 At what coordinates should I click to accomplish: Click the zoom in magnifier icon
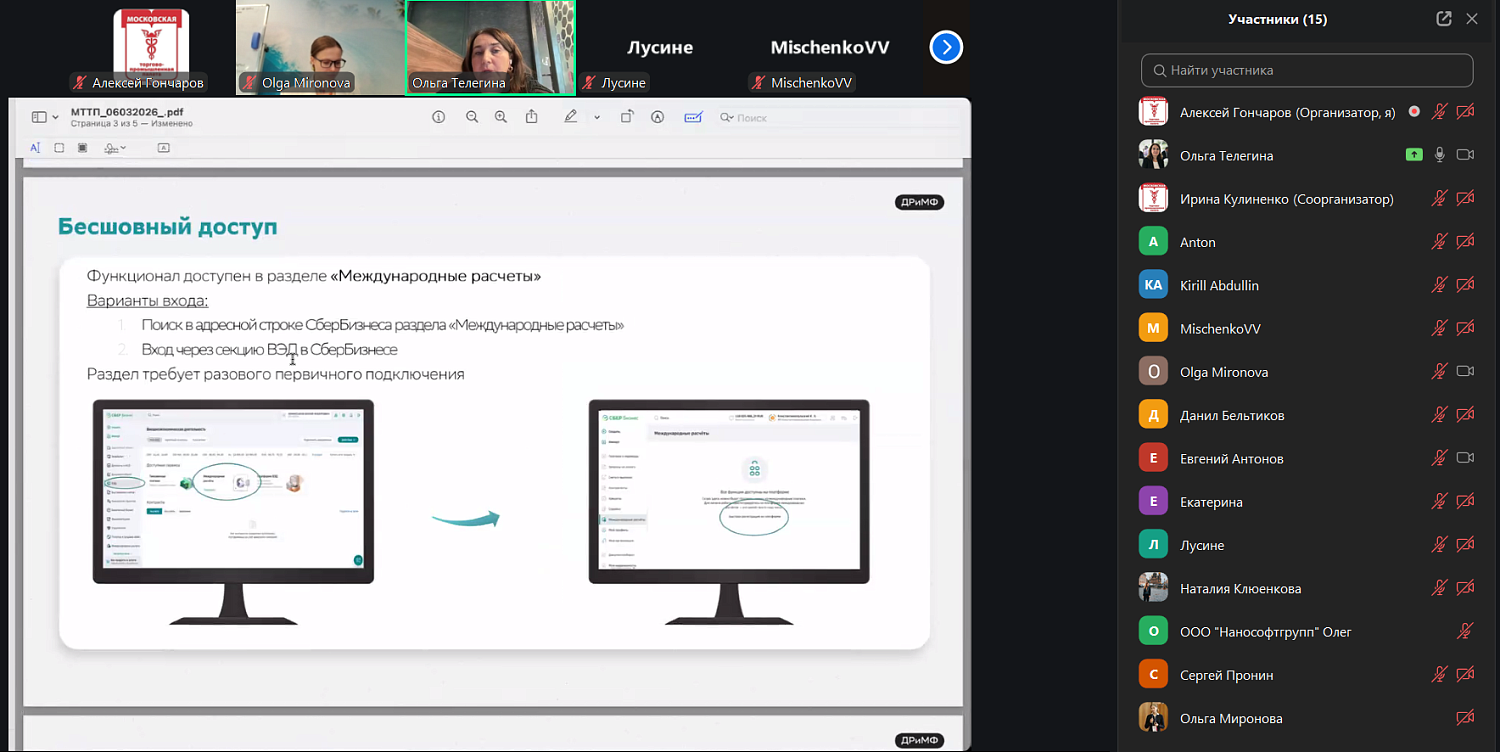click(x=501, y=117)
